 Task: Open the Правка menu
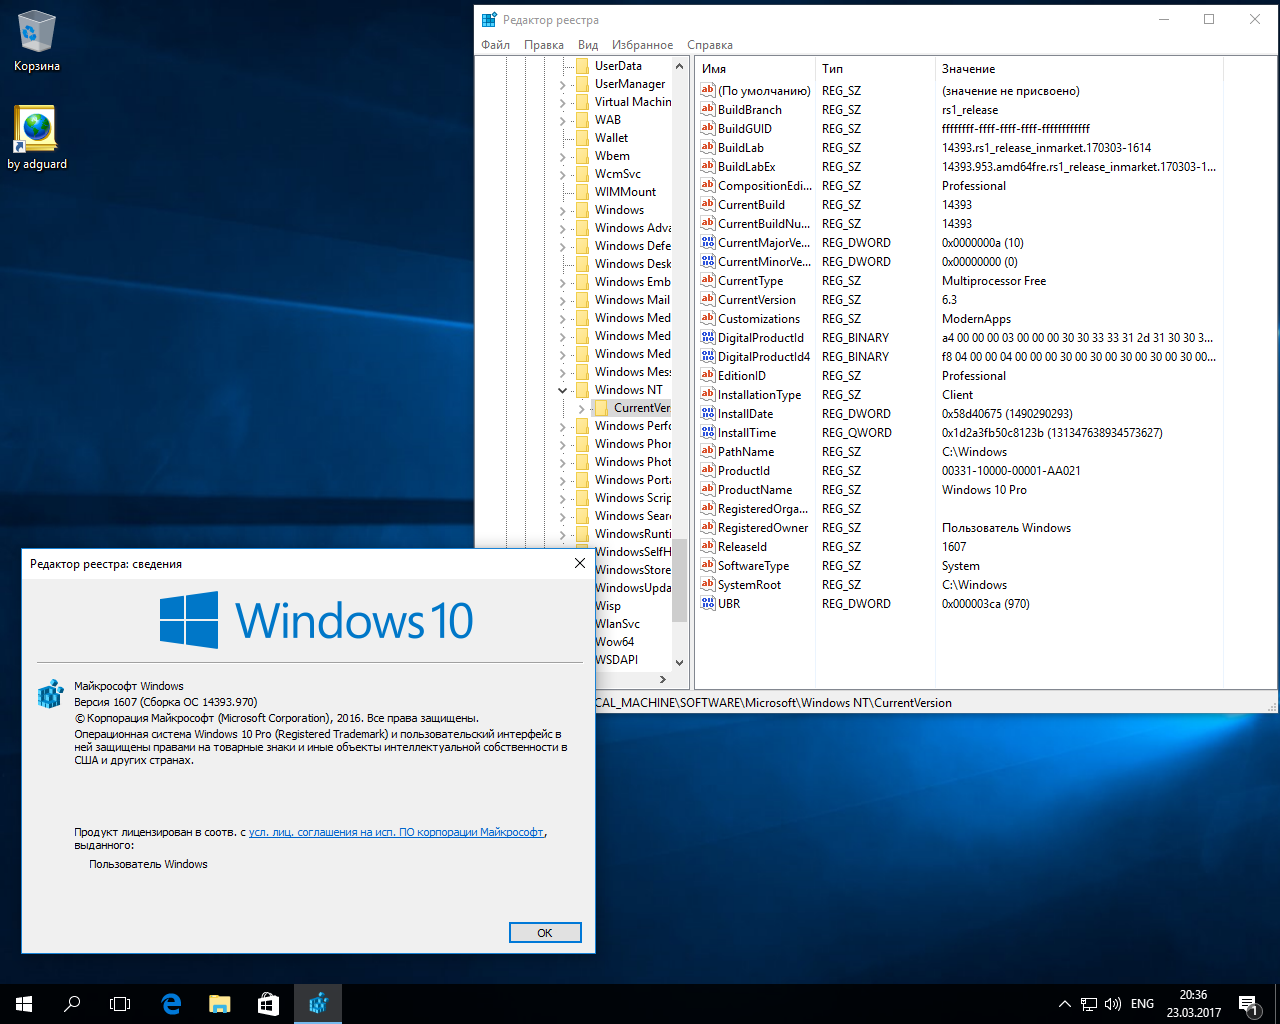(543, 45)
